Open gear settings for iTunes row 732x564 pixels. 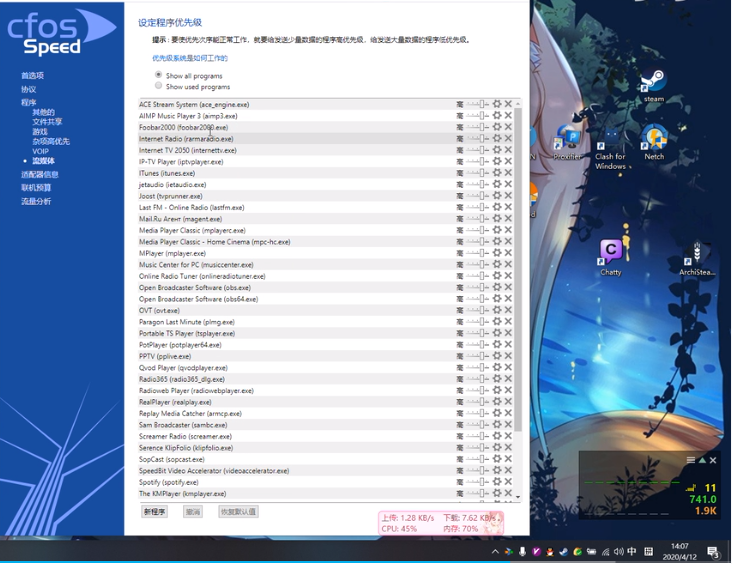tap(497, 173)
